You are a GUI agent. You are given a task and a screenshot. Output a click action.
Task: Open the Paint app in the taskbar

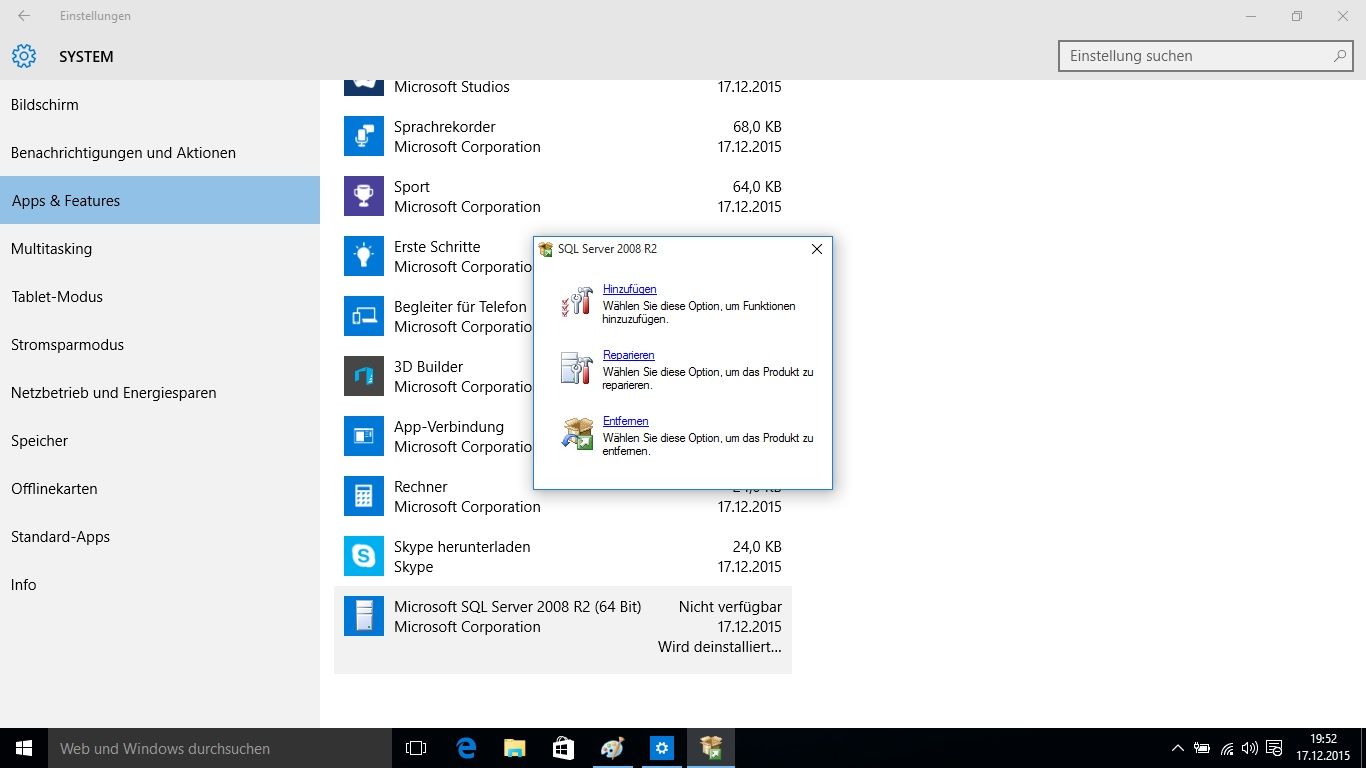pos(612,748)
